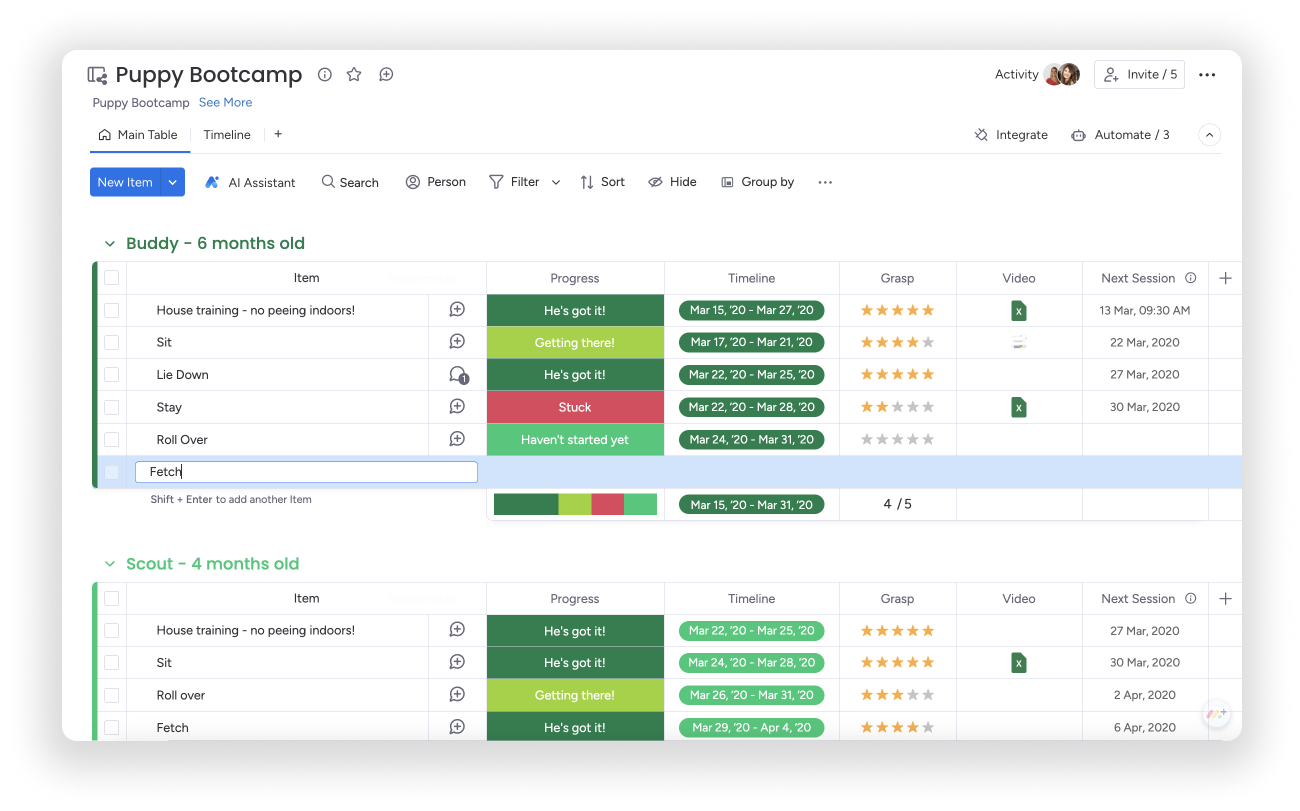Click the Fetch item name input field

pyautogui.click(x=306, y=472)
